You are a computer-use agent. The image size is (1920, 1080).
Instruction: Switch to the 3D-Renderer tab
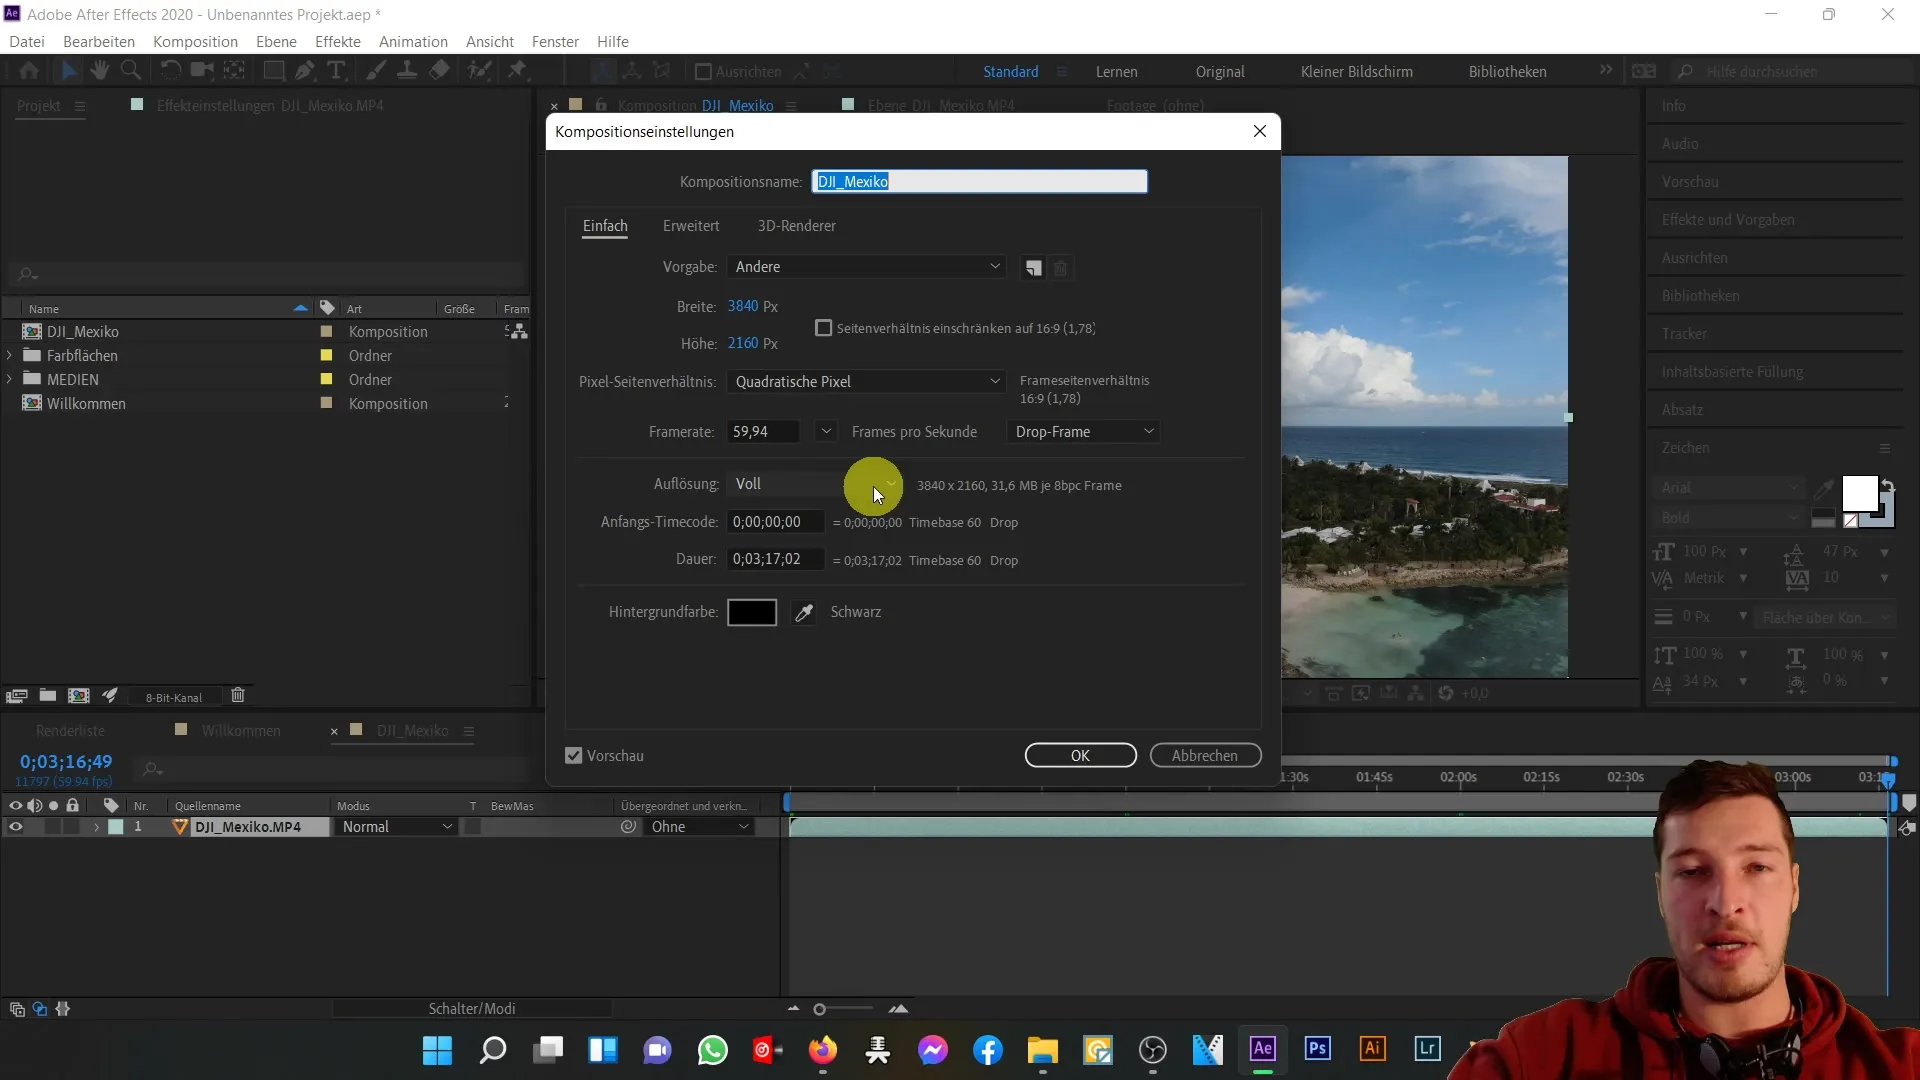pyautogui.click(x=797, y=226)
